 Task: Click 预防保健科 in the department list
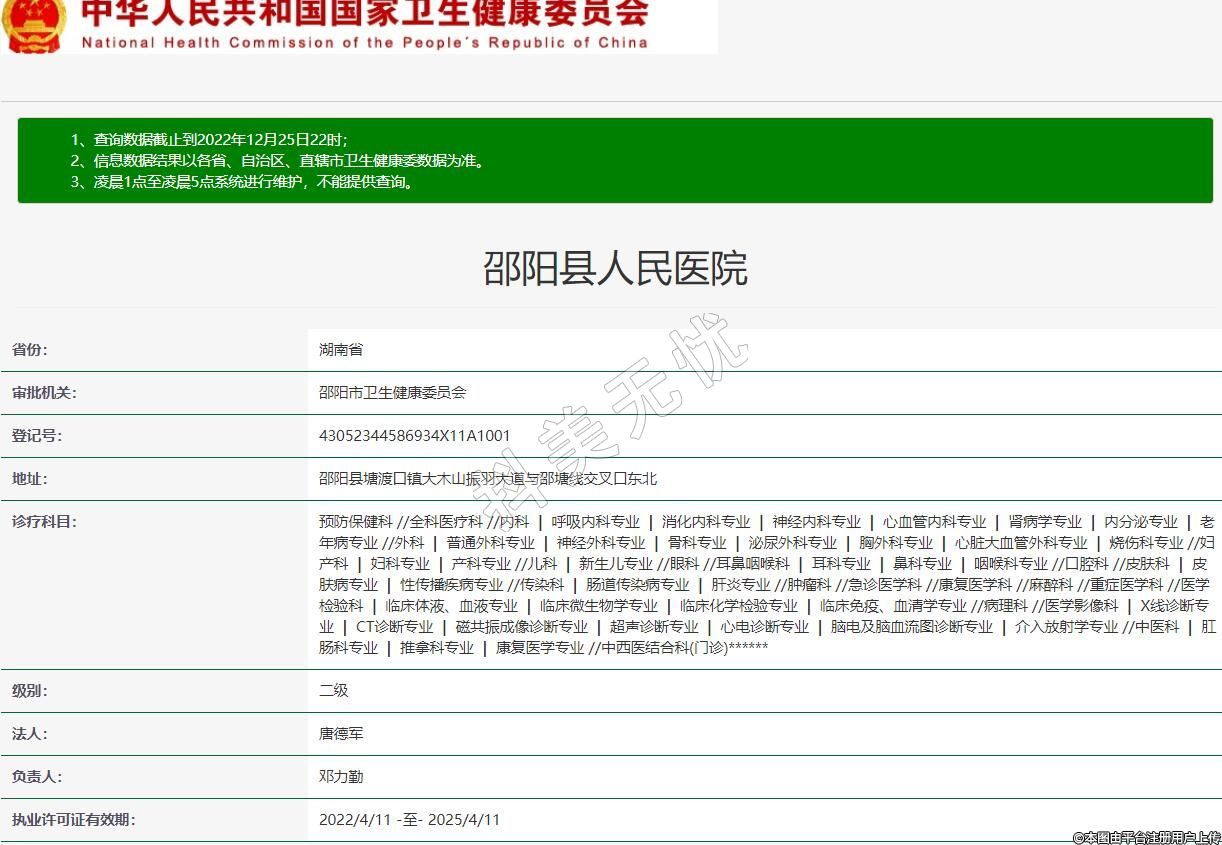pyautogui.click(x=355, y=521)
